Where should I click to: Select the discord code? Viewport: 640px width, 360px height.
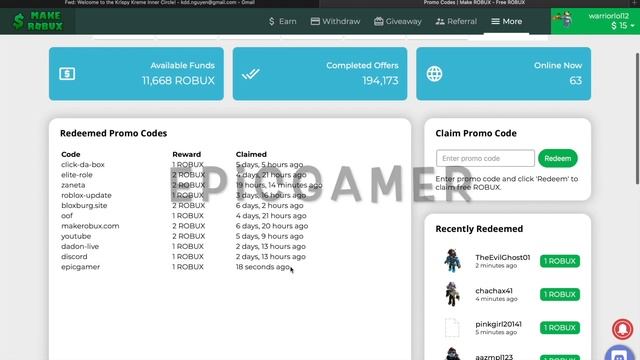[x=74, y=256]
